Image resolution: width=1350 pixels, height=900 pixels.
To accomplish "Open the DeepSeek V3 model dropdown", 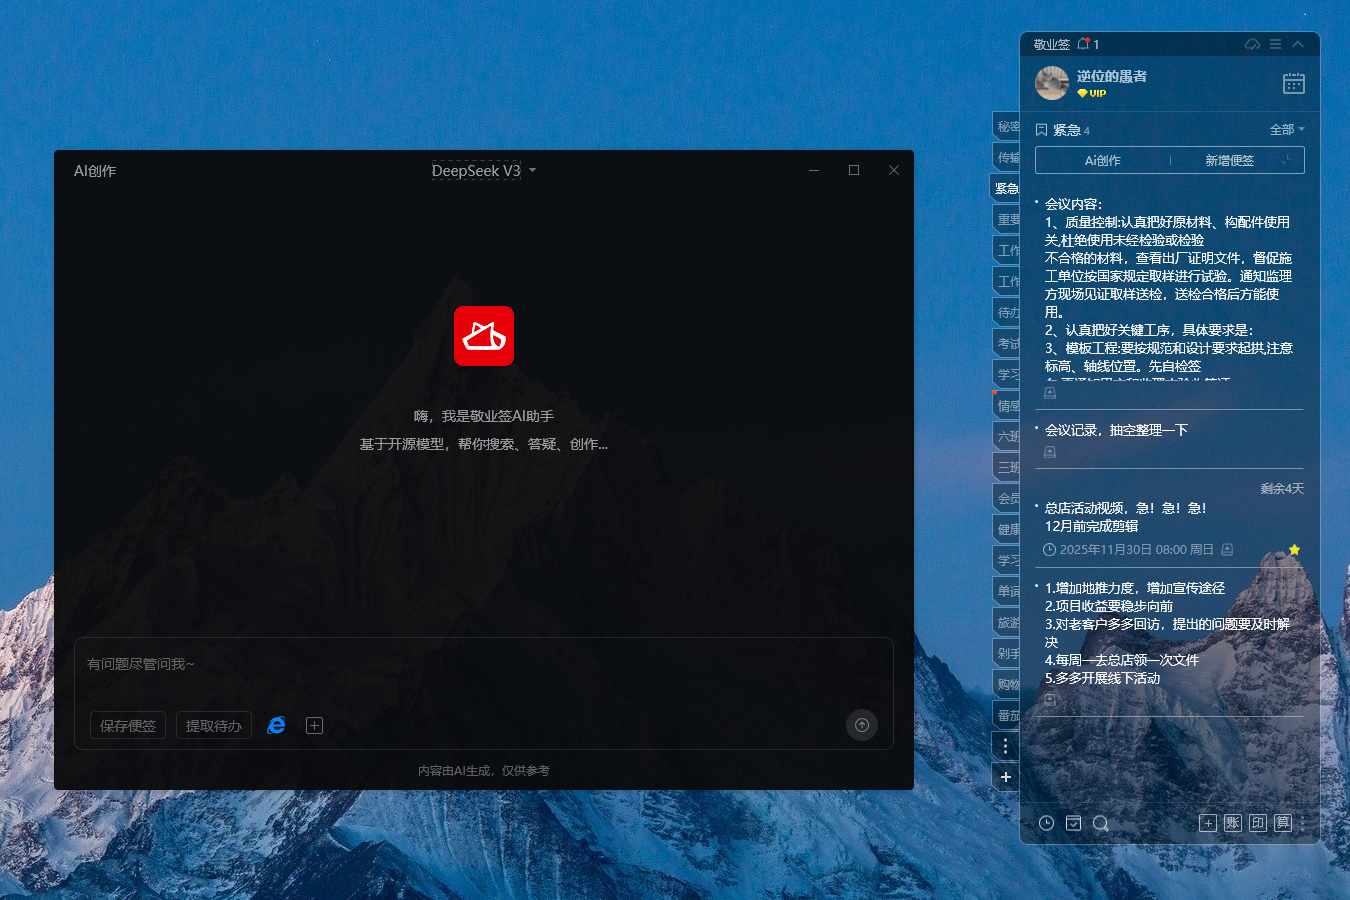I will tap(483, 170).
